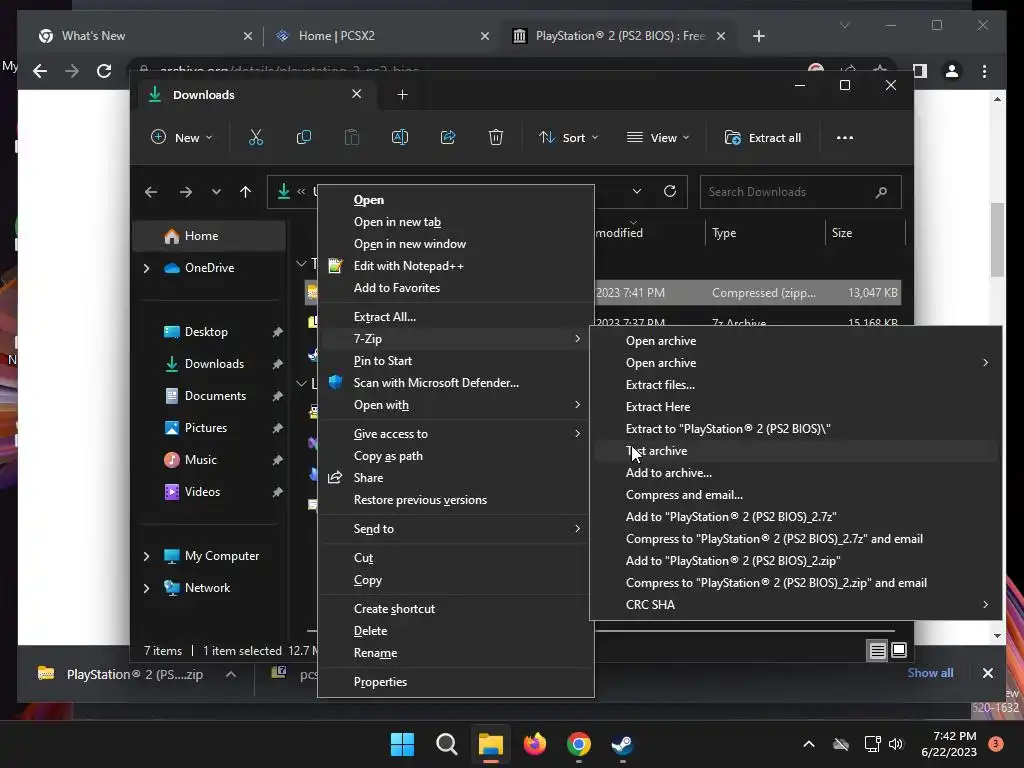Close the Chrome downloads bar
Viewport: 1024px width, 768px height.
coord(987,673)
